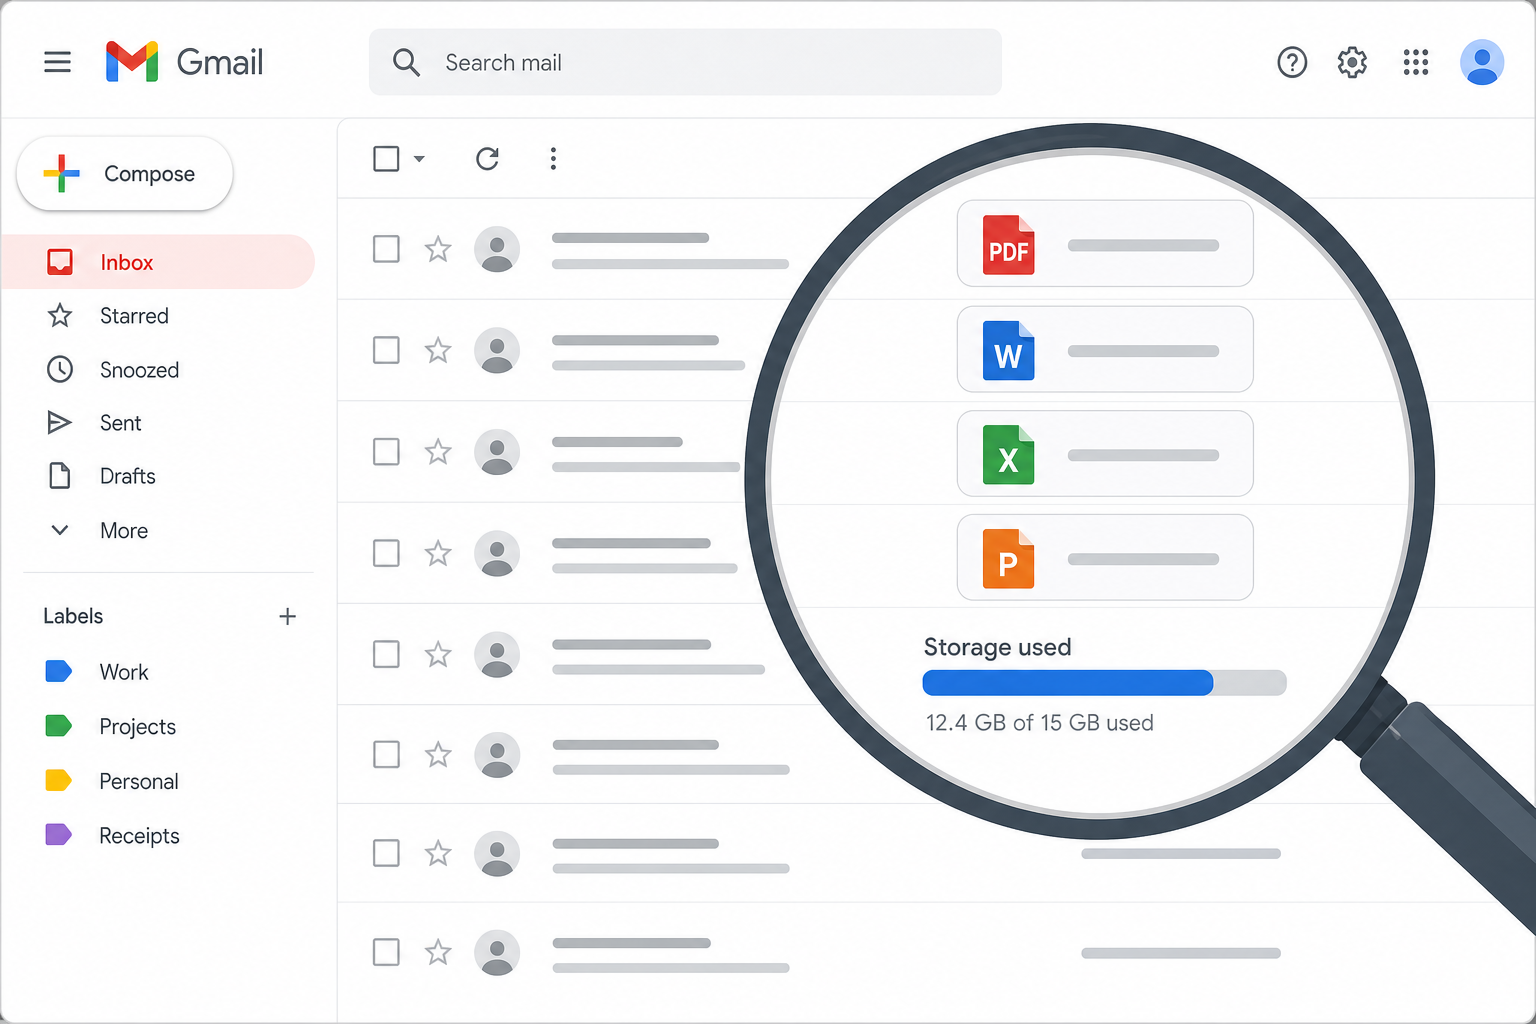Viewport: 1536px width, 1024px height.
Task: Open the account profile avatar
Action: [1482, 62]
